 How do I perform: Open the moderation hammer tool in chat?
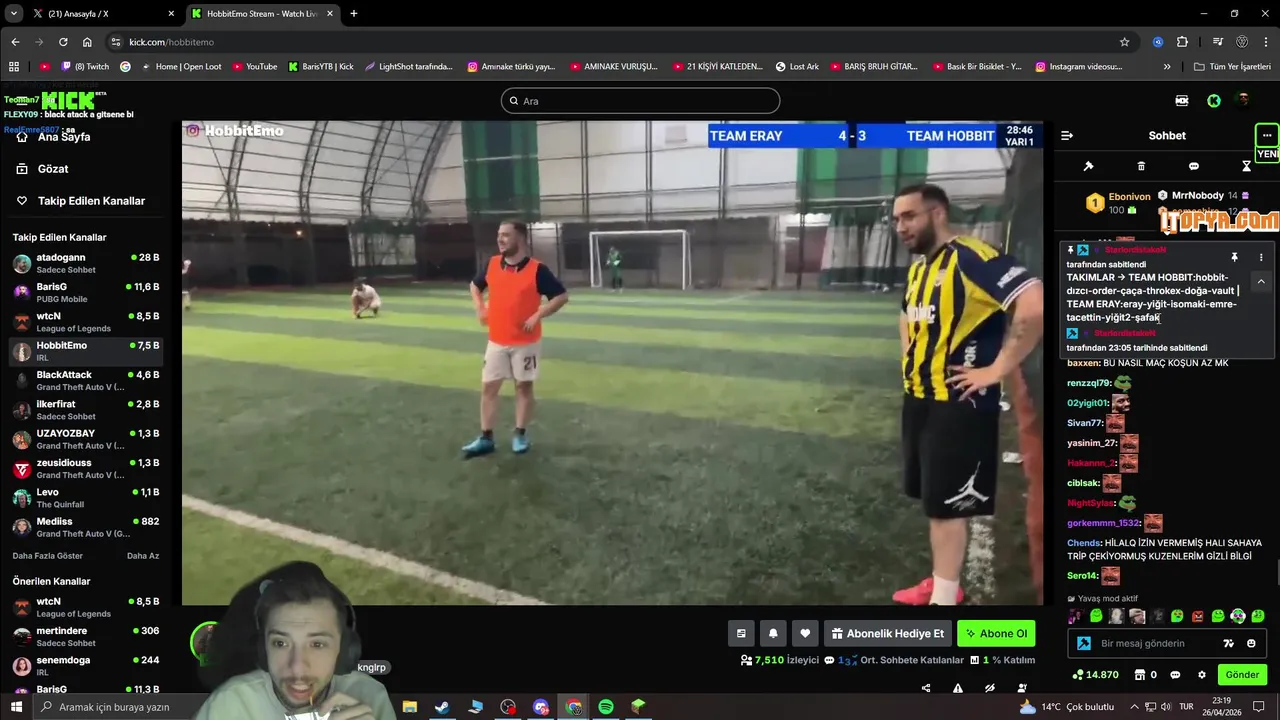click(x=1089, y=166)
